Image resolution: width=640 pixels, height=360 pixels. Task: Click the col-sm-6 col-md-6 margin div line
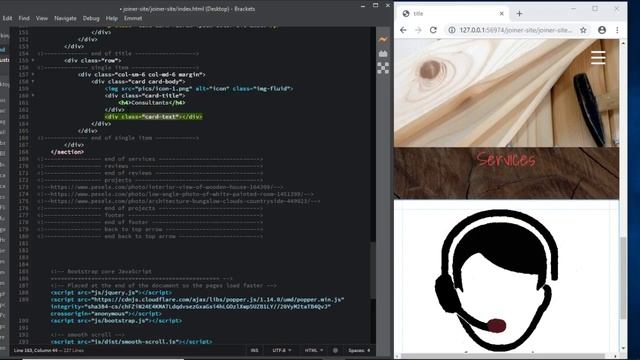coord(142,74)
